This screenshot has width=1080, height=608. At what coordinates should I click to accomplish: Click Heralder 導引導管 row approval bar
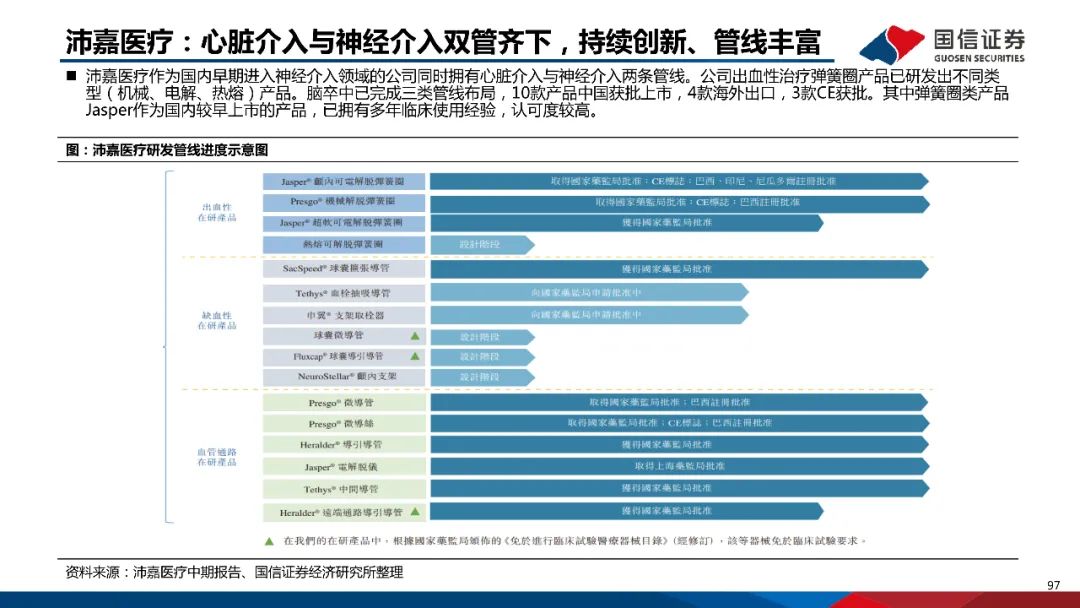pyautogui.click(x=679, y=445)
